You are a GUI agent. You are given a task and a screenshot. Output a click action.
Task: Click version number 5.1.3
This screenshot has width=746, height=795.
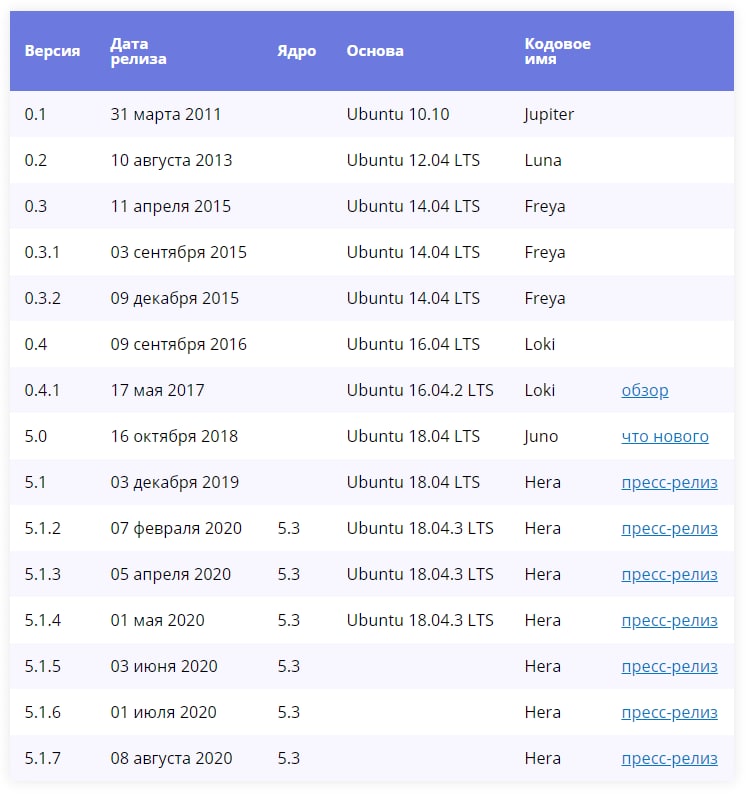[x=42, y=574]
